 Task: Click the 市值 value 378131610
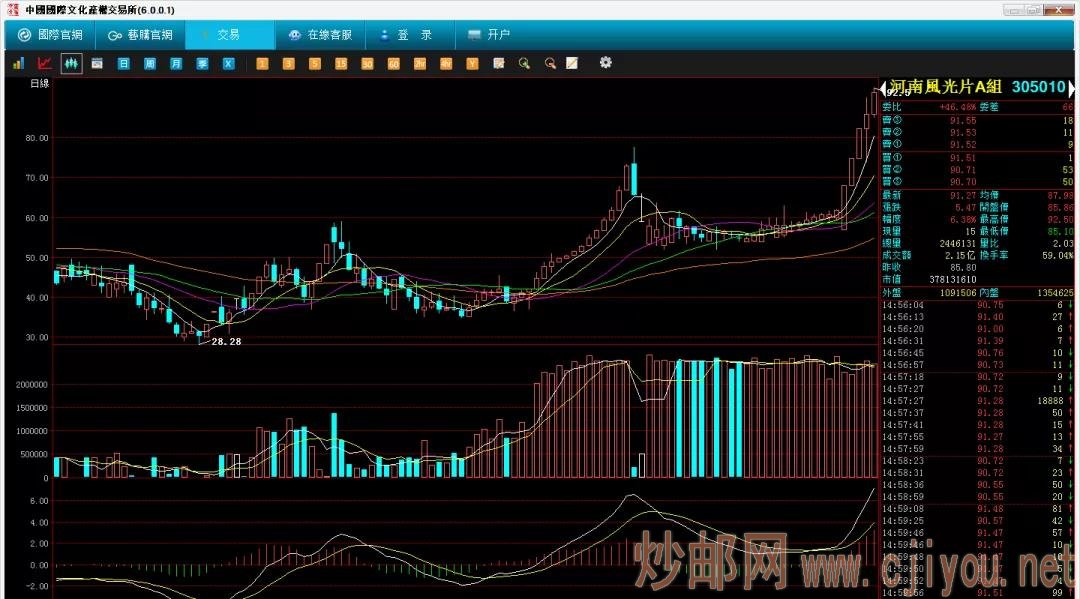point(953,280)
